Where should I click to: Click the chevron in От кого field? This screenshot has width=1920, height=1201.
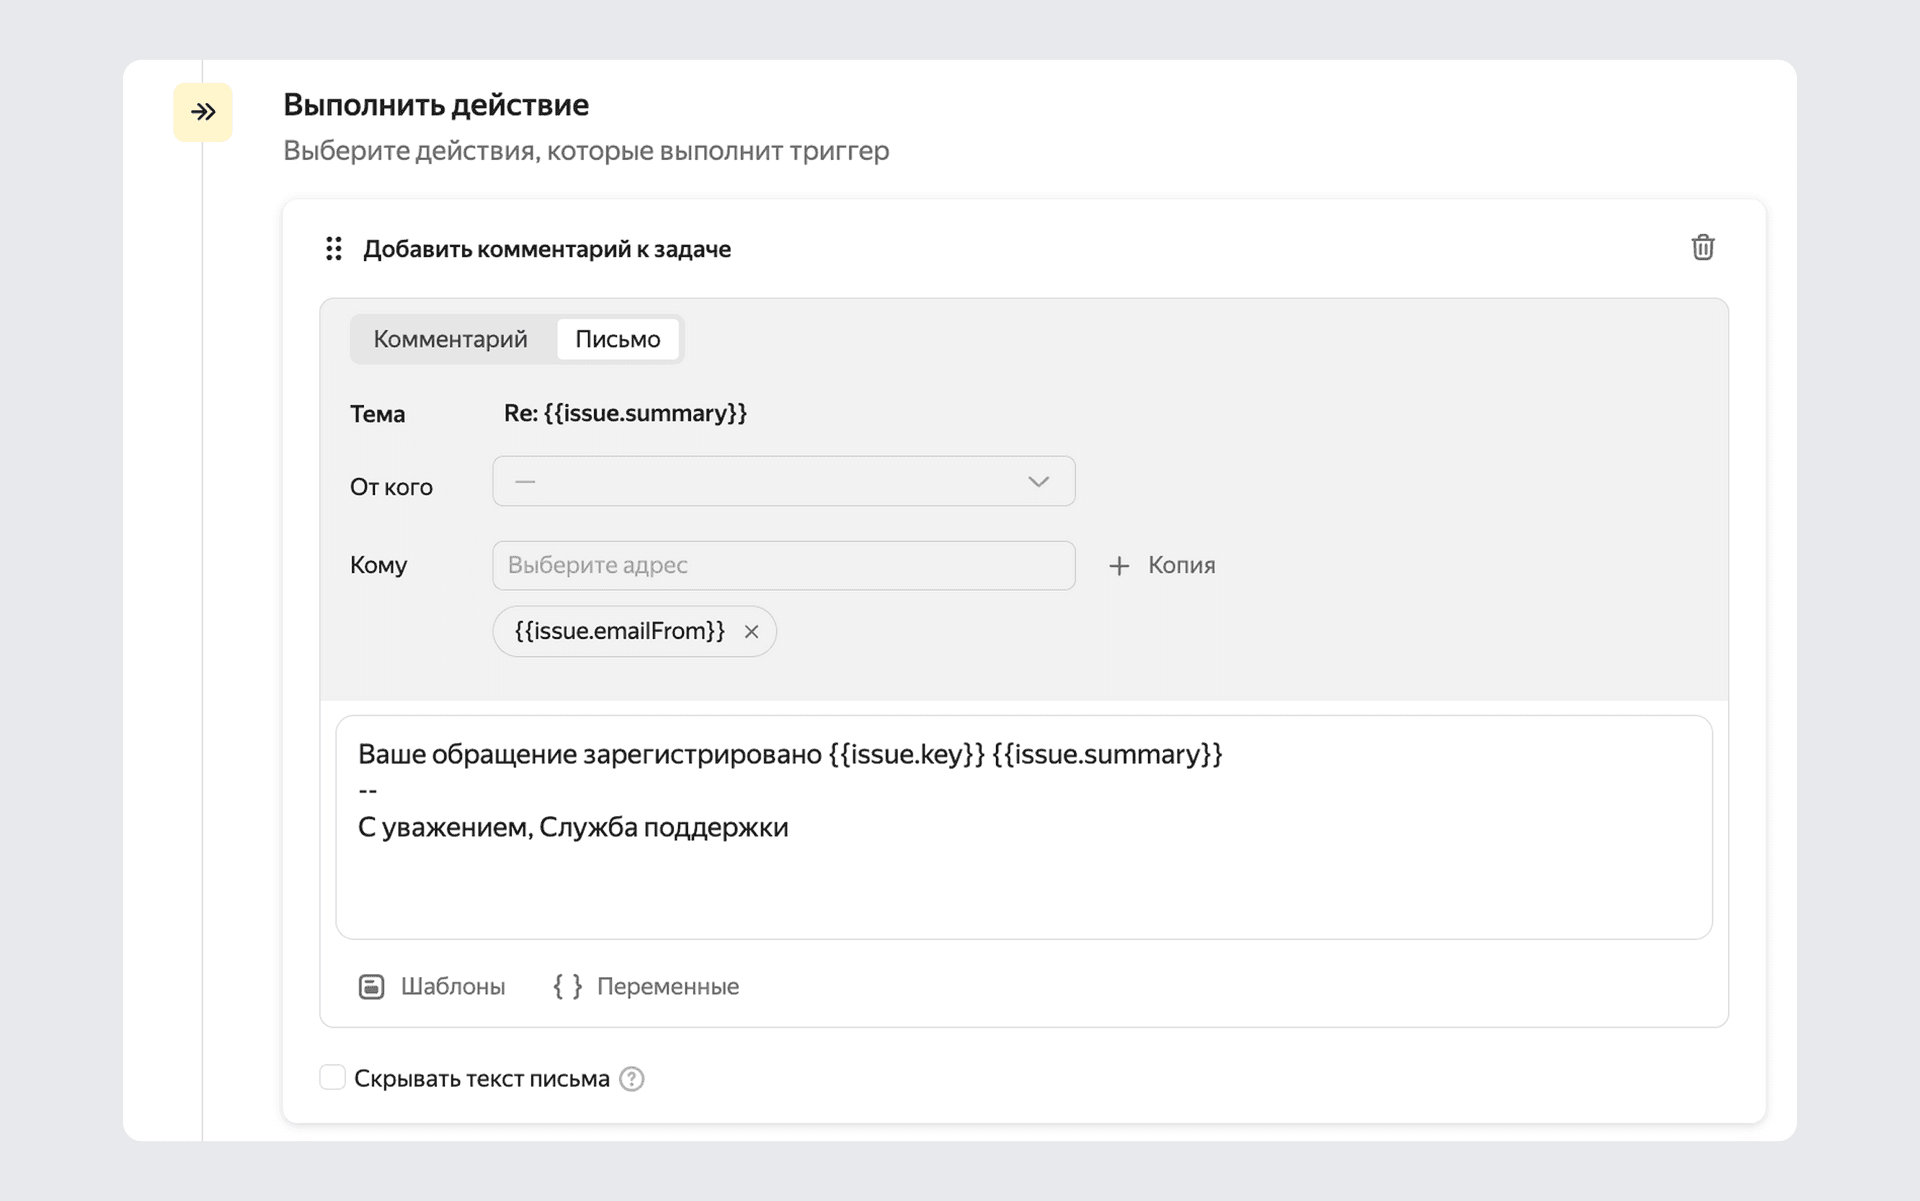click(1038, 482)
